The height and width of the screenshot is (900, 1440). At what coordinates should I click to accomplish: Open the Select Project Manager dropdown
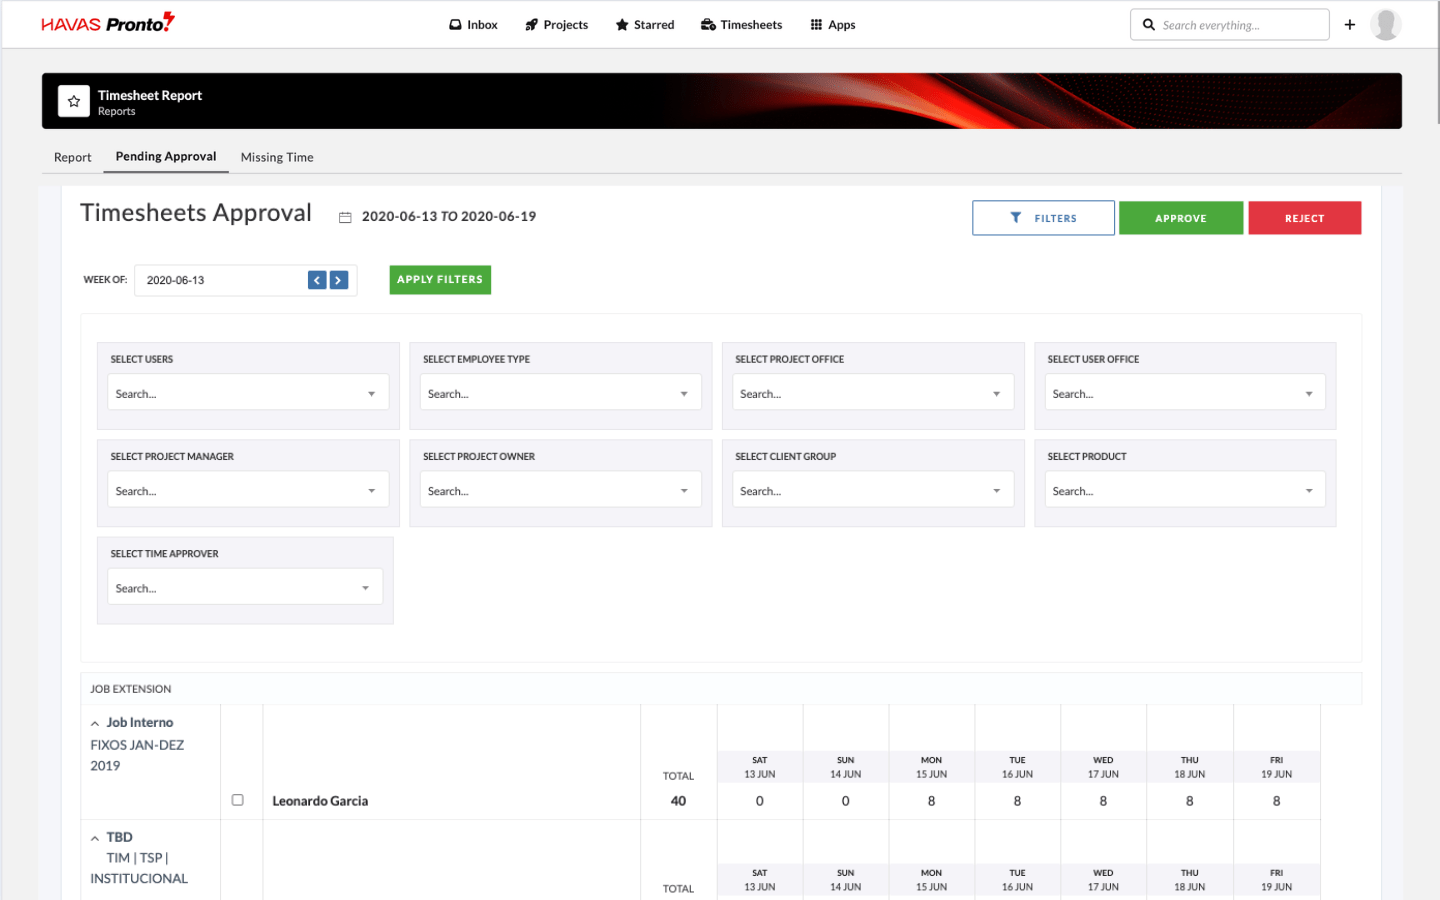[248, 489]
